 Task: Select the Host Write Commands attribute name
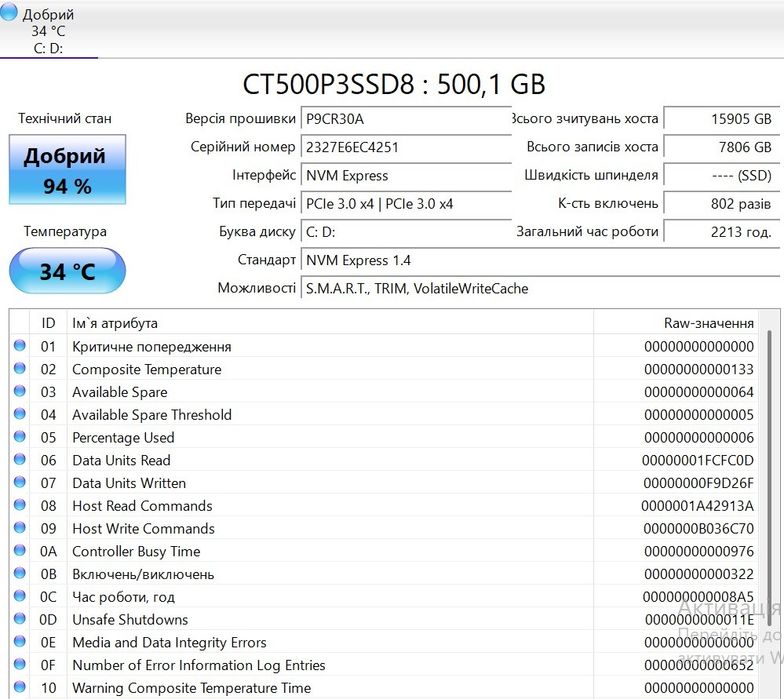(143, 529)
